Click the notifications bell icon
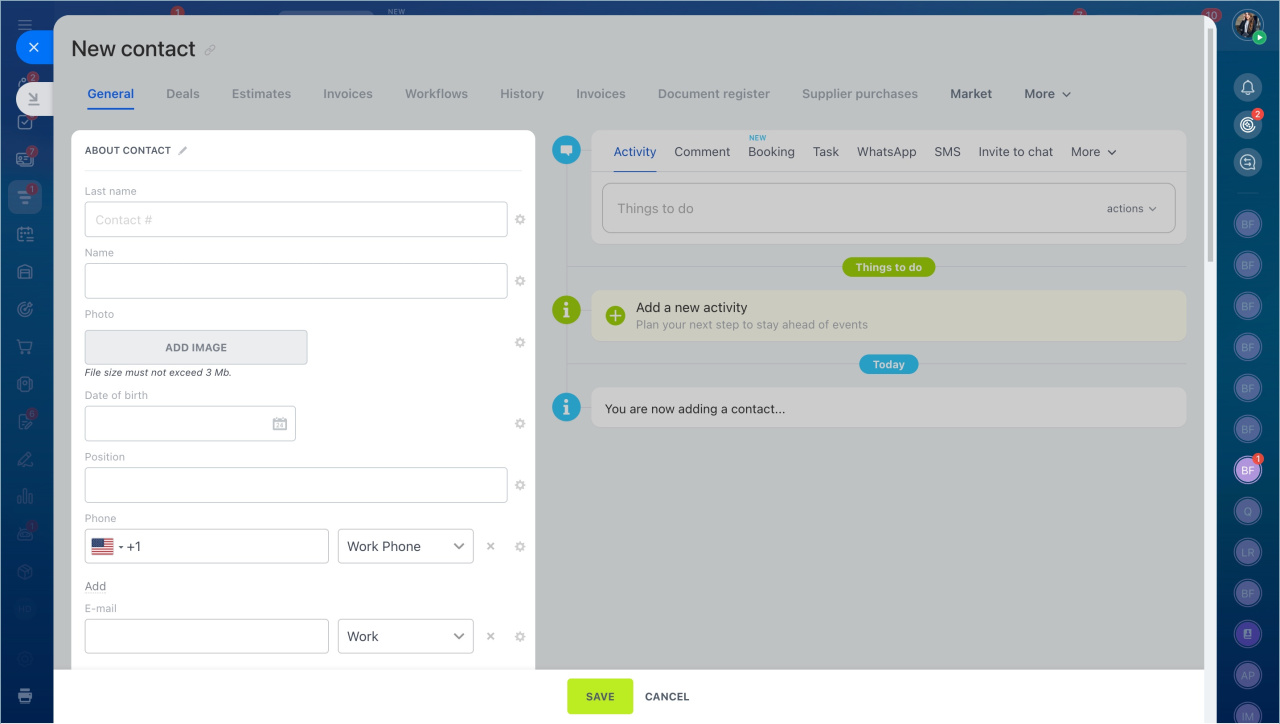This screenshot has height=724, width=1280. (x=1247, y=88)
